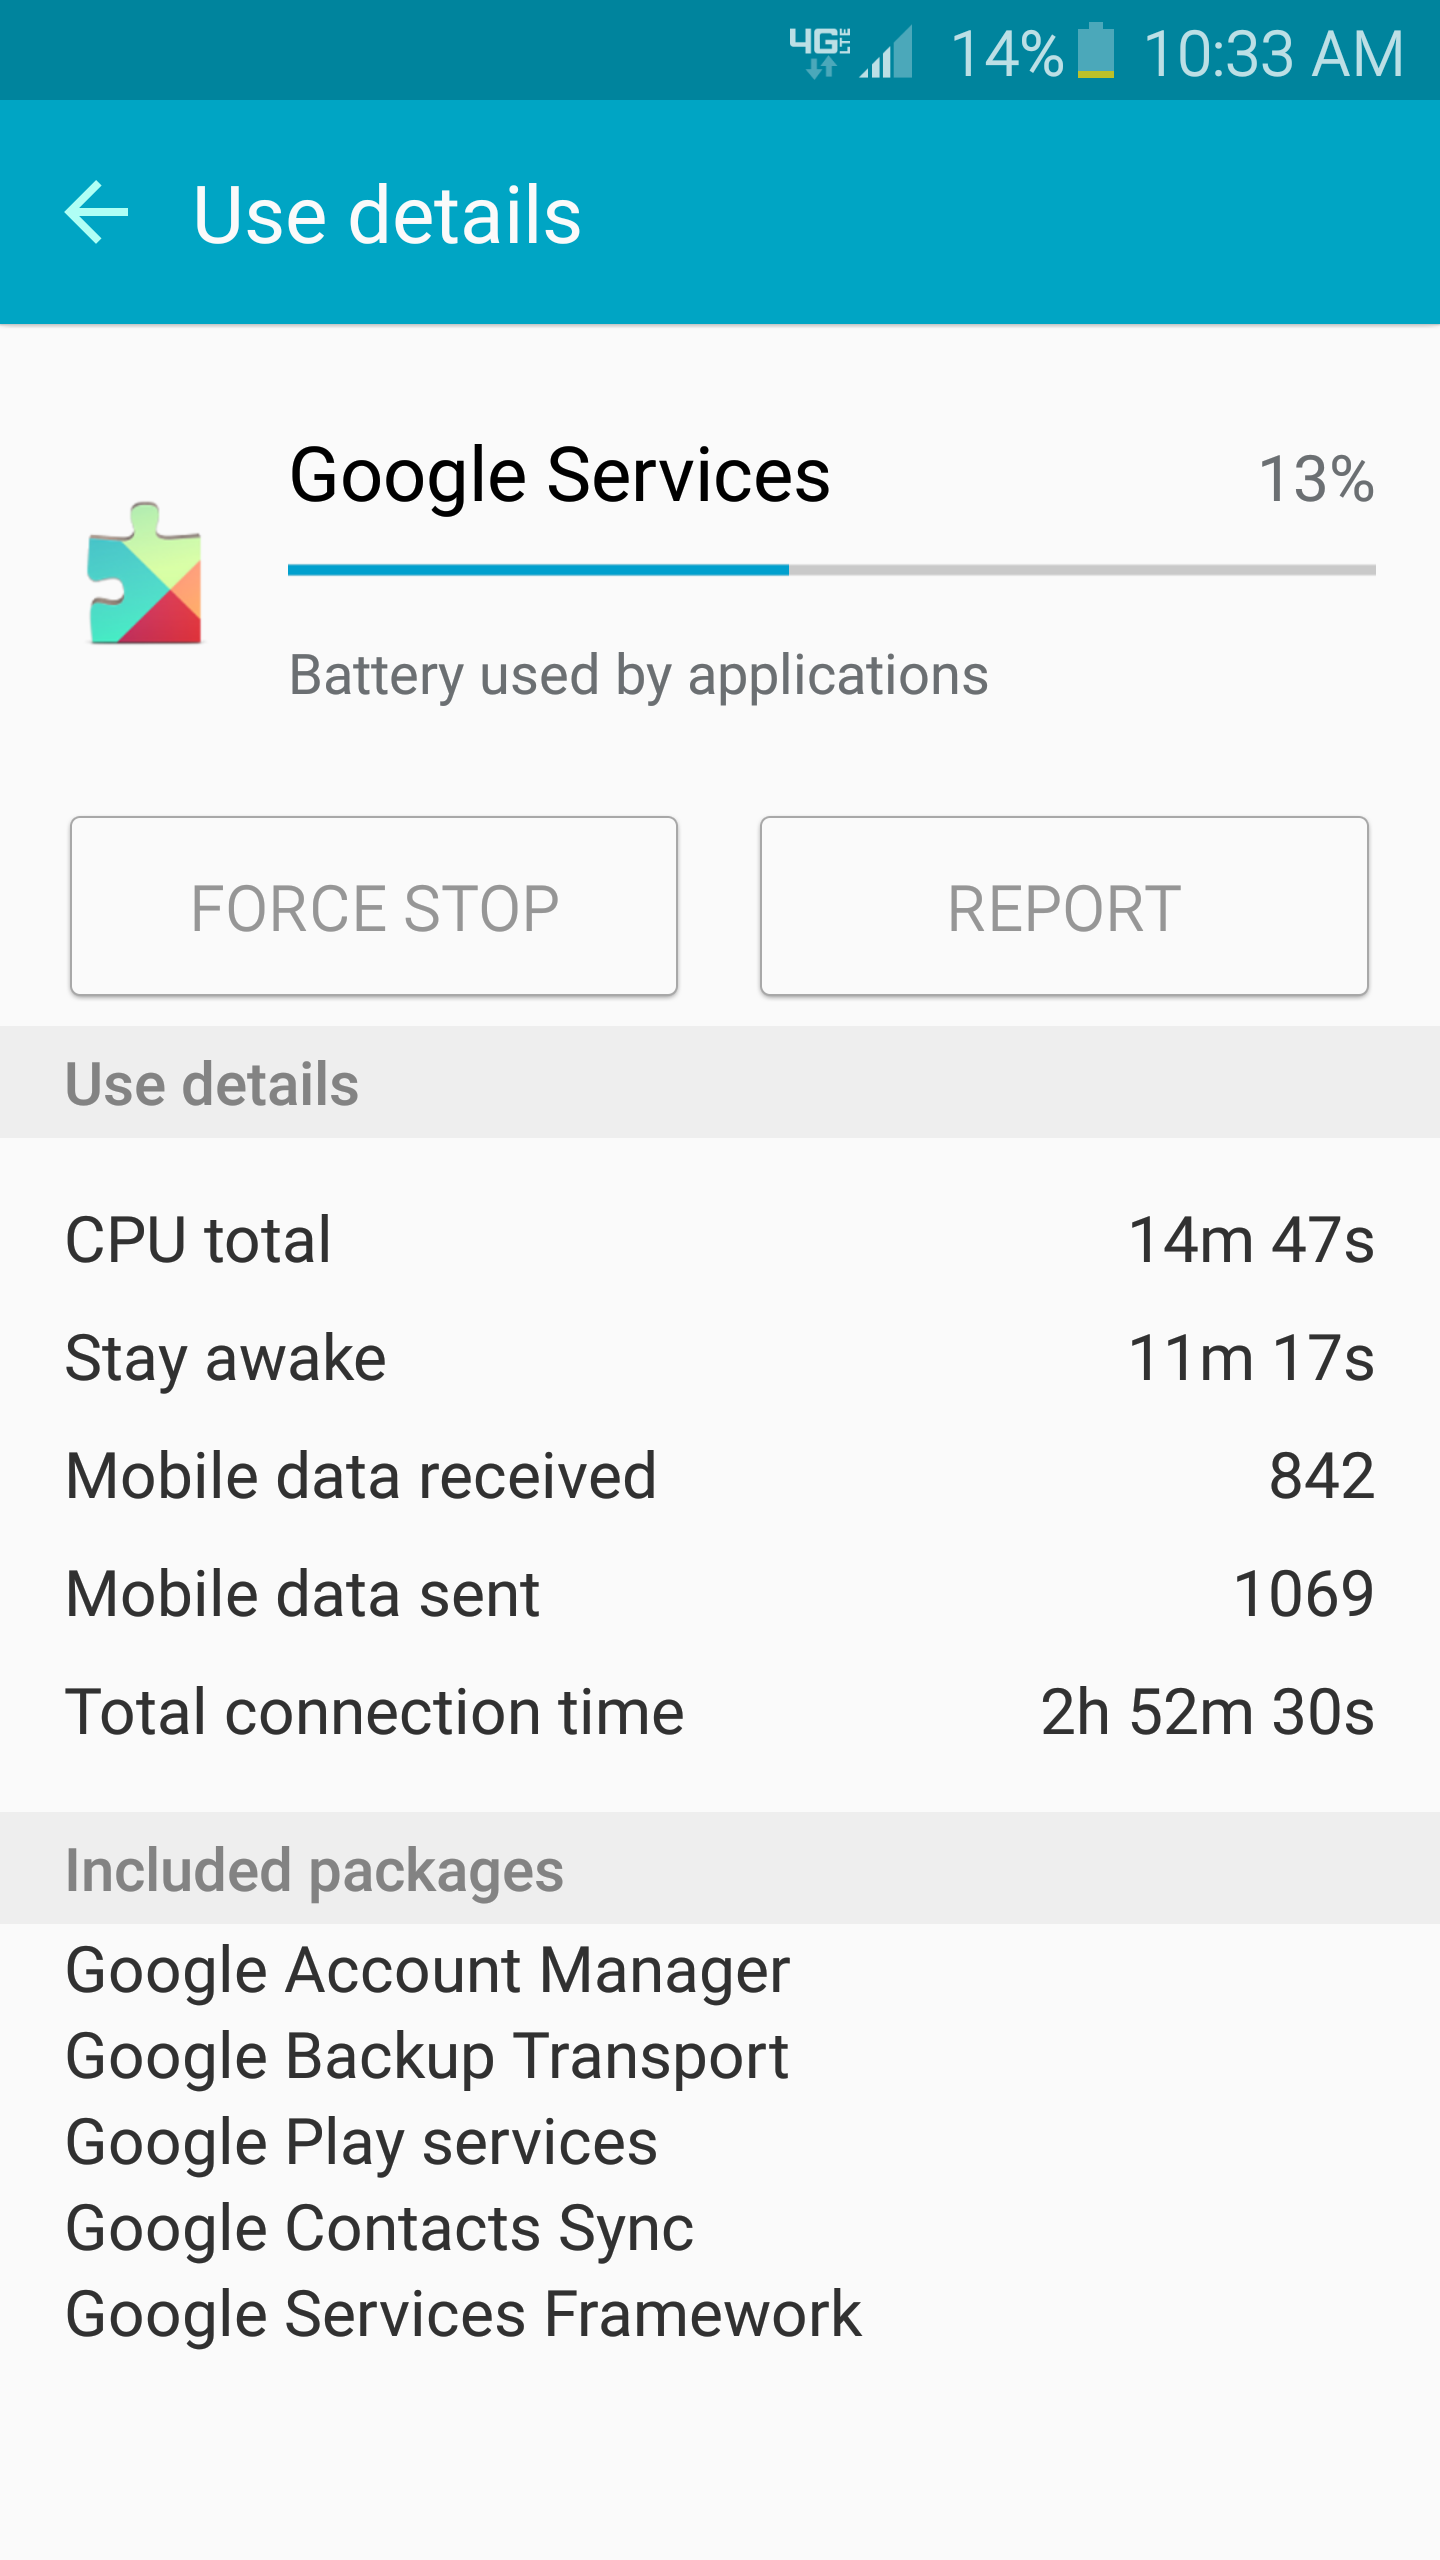Open Google Play services package
The image size is (1440, 2560).
361,2143
